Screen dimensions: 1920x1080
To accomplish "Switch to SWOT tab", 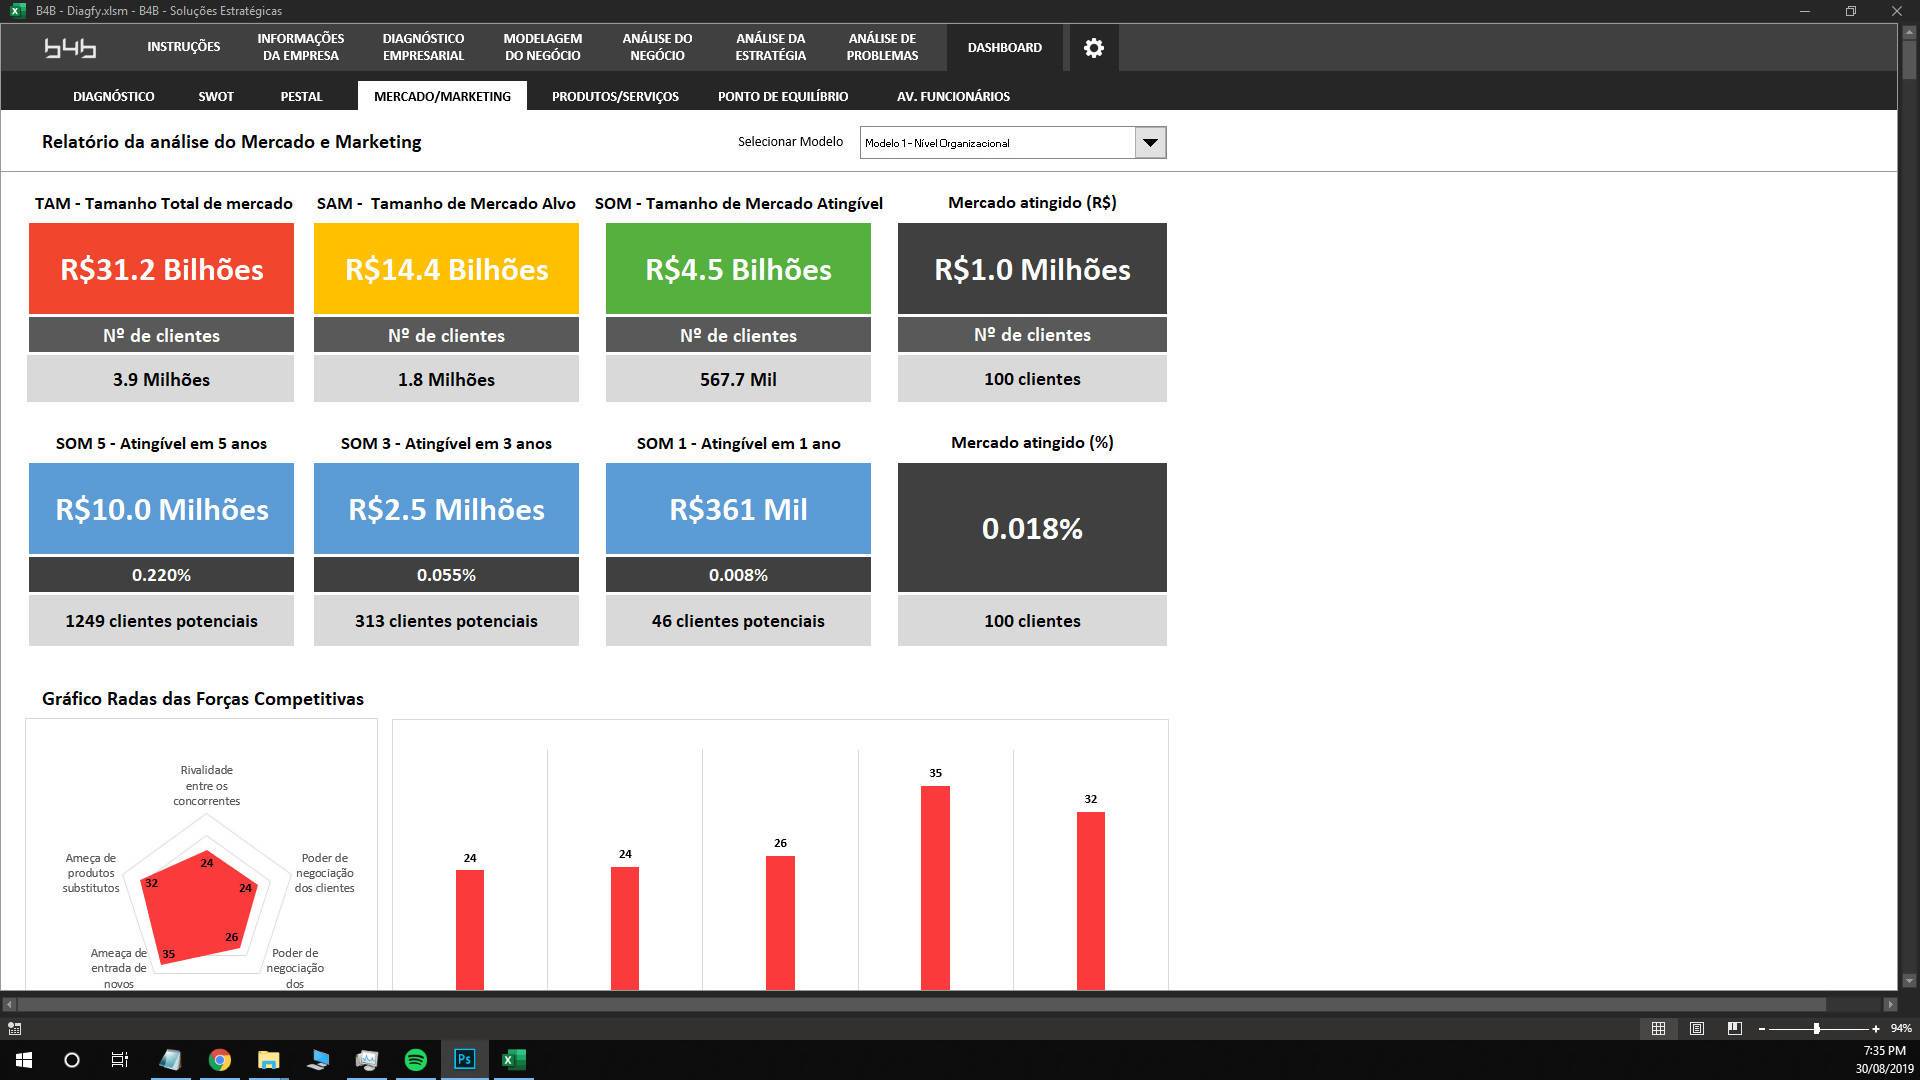I will point(216,96).
